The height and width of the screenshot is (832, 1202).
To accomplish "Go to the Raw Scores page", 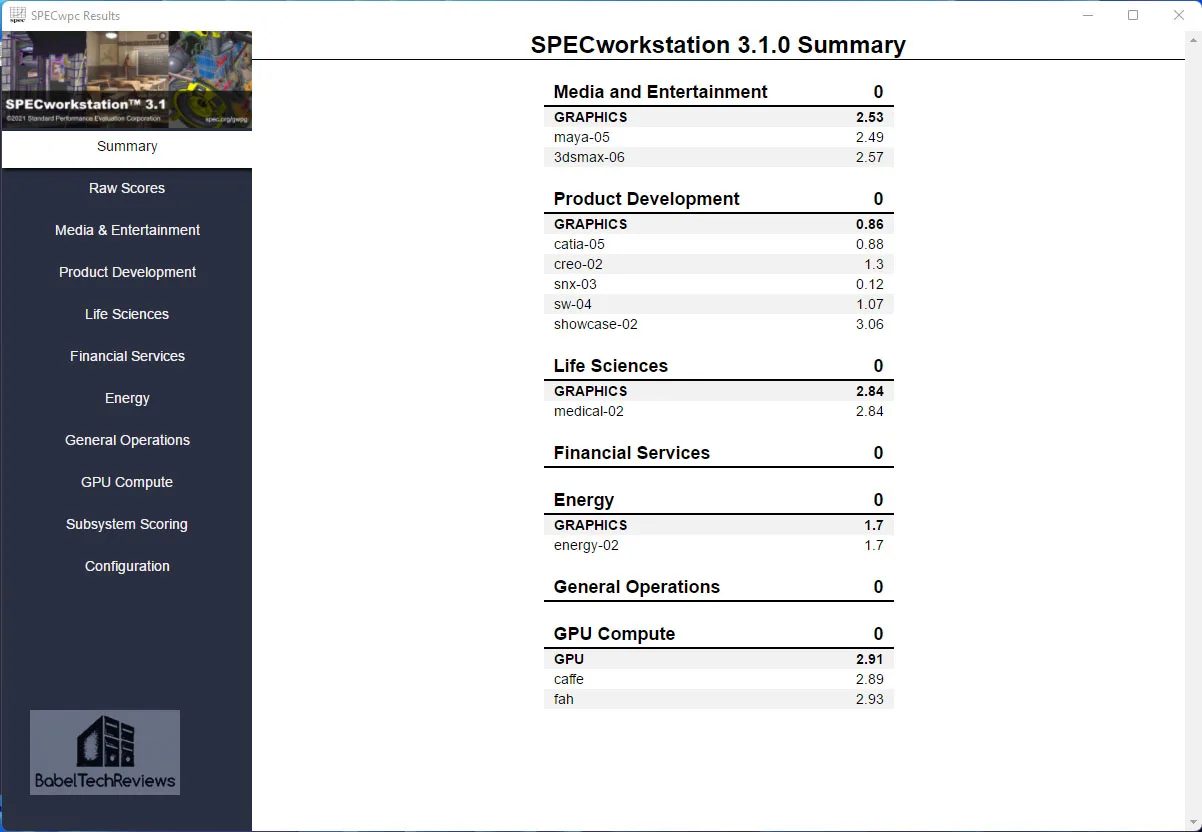I will (127, 188).
